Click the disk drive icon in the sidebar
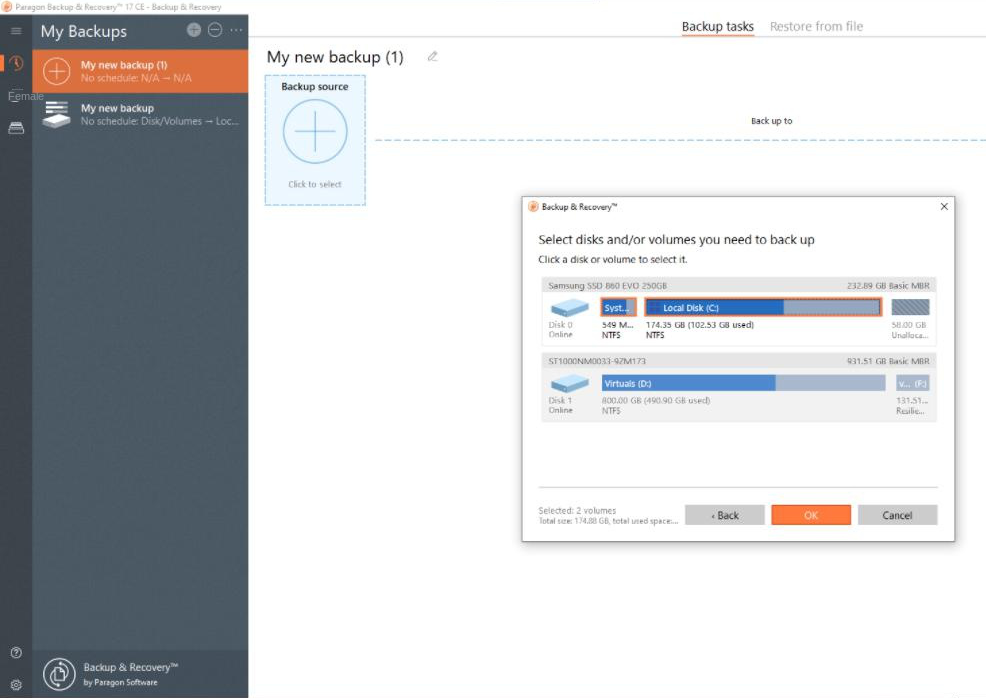 15,128
